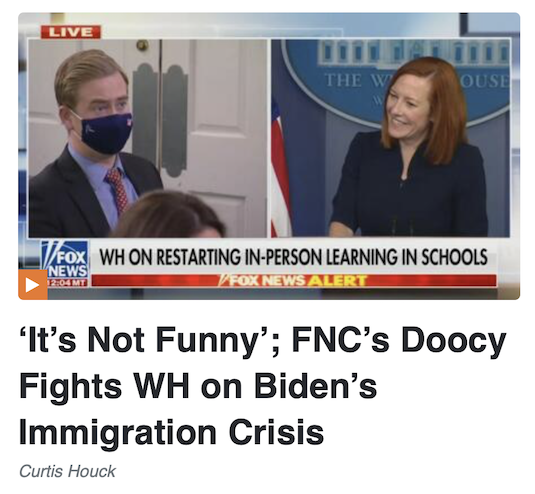Screen dimensions: 535x494
Task: Click the White House building illustration
Action: tap(414, 52)
